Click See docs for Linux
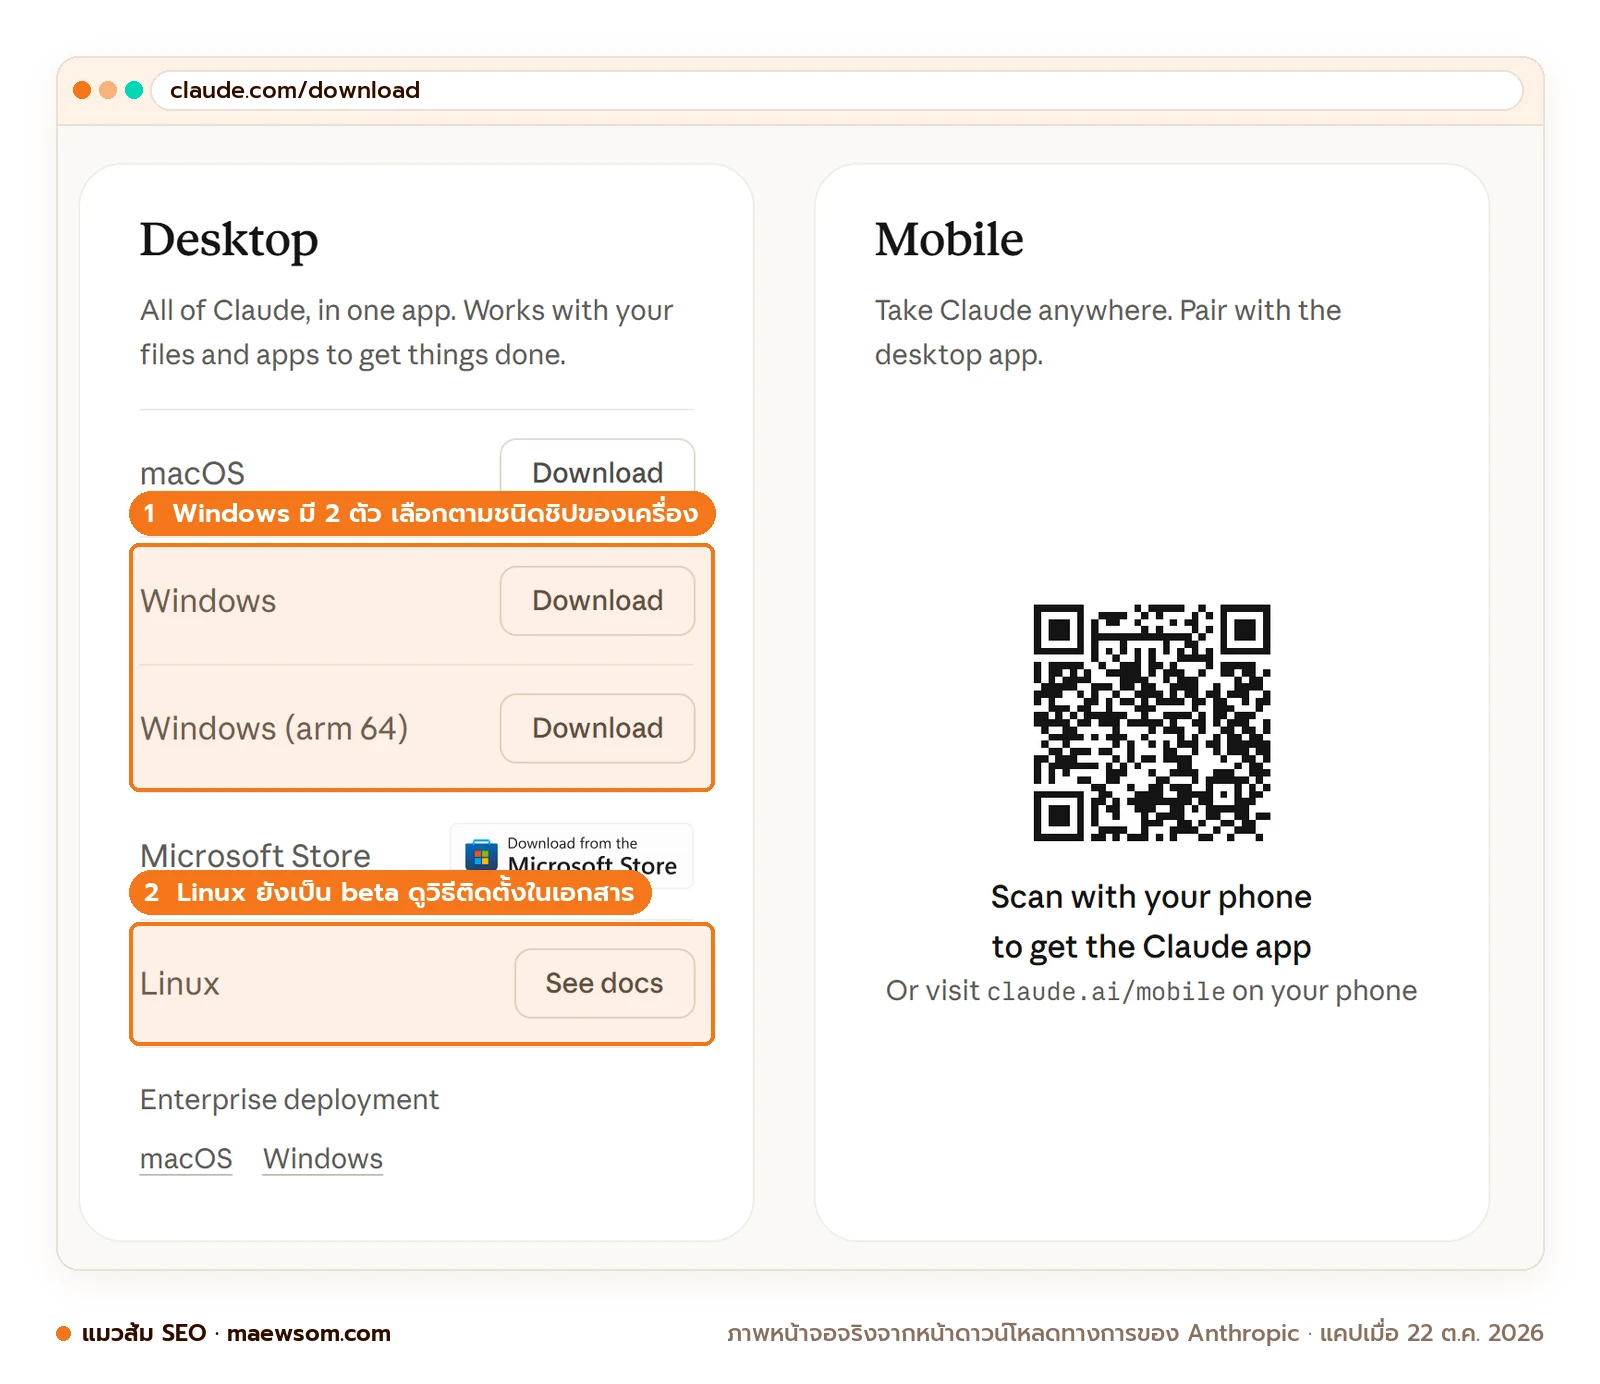This screenshot has width=1600, height=1384. pos(604,984)
